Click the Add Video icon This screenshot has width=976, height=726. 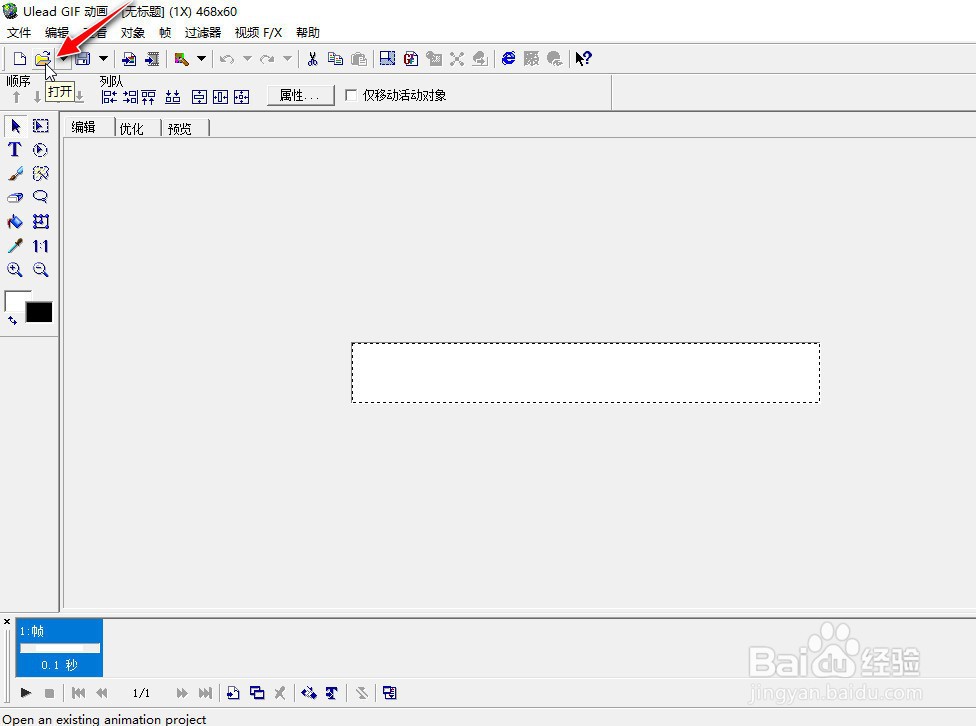pyautogui.click(x=152, y=59)
